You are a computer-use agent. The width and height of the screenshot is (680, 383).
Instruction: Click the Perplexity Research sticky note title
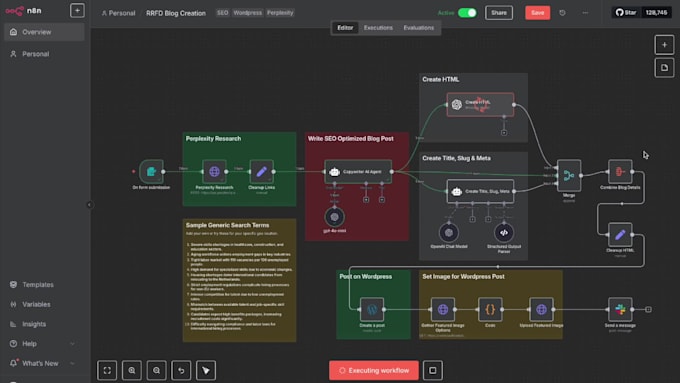tap(213, 139)
